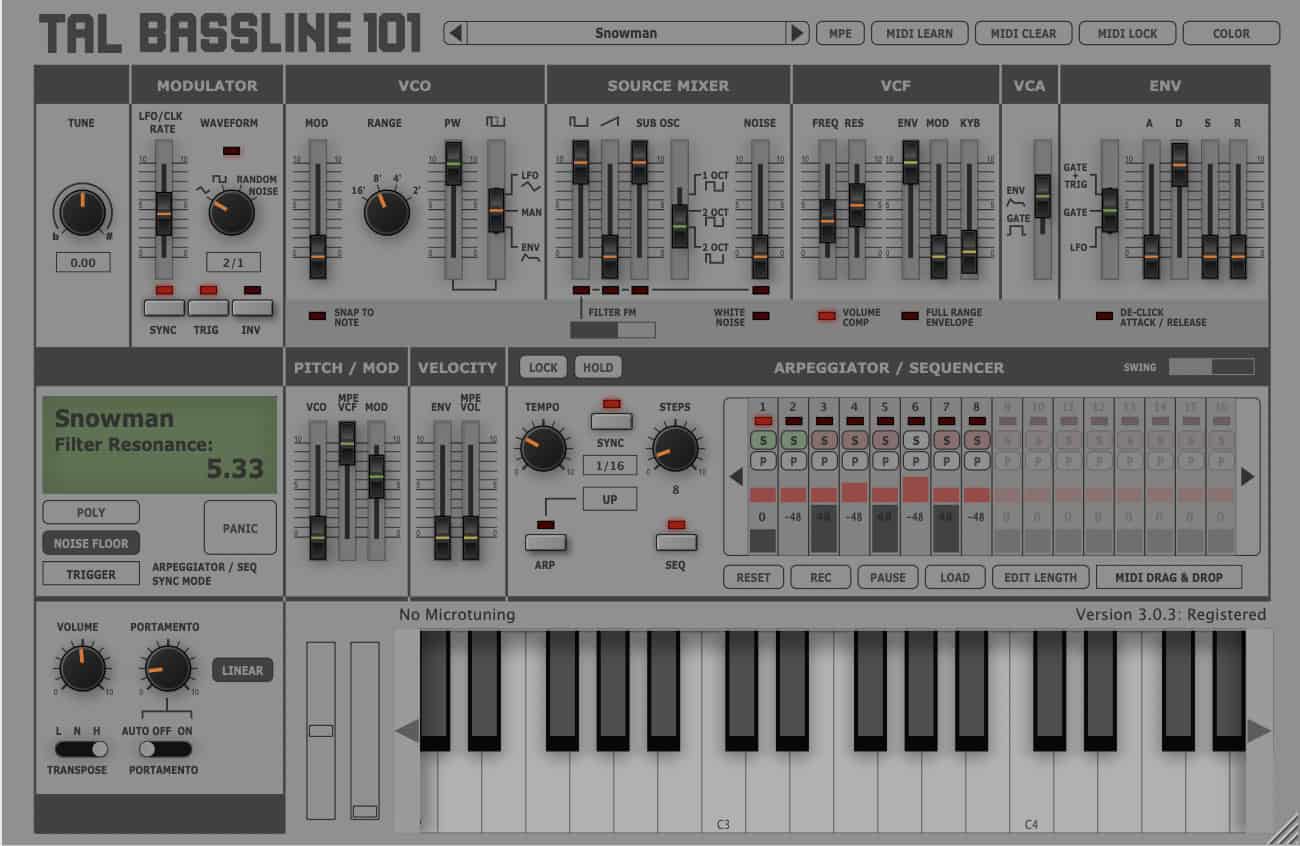Image resolution: width=1300 pixels, height=846 pixels.
Task: Open the 1/16 SYNC rate selector
Action: click(x=609, y=463)
